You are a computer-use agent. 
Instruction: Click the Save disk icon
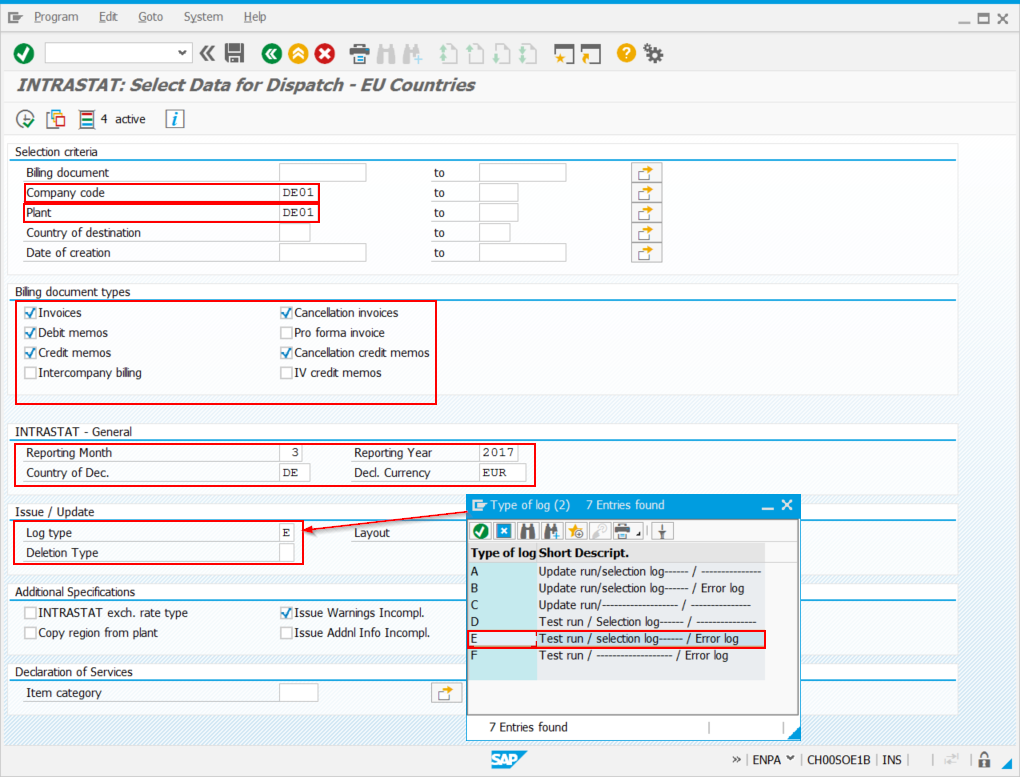point(234,53)
